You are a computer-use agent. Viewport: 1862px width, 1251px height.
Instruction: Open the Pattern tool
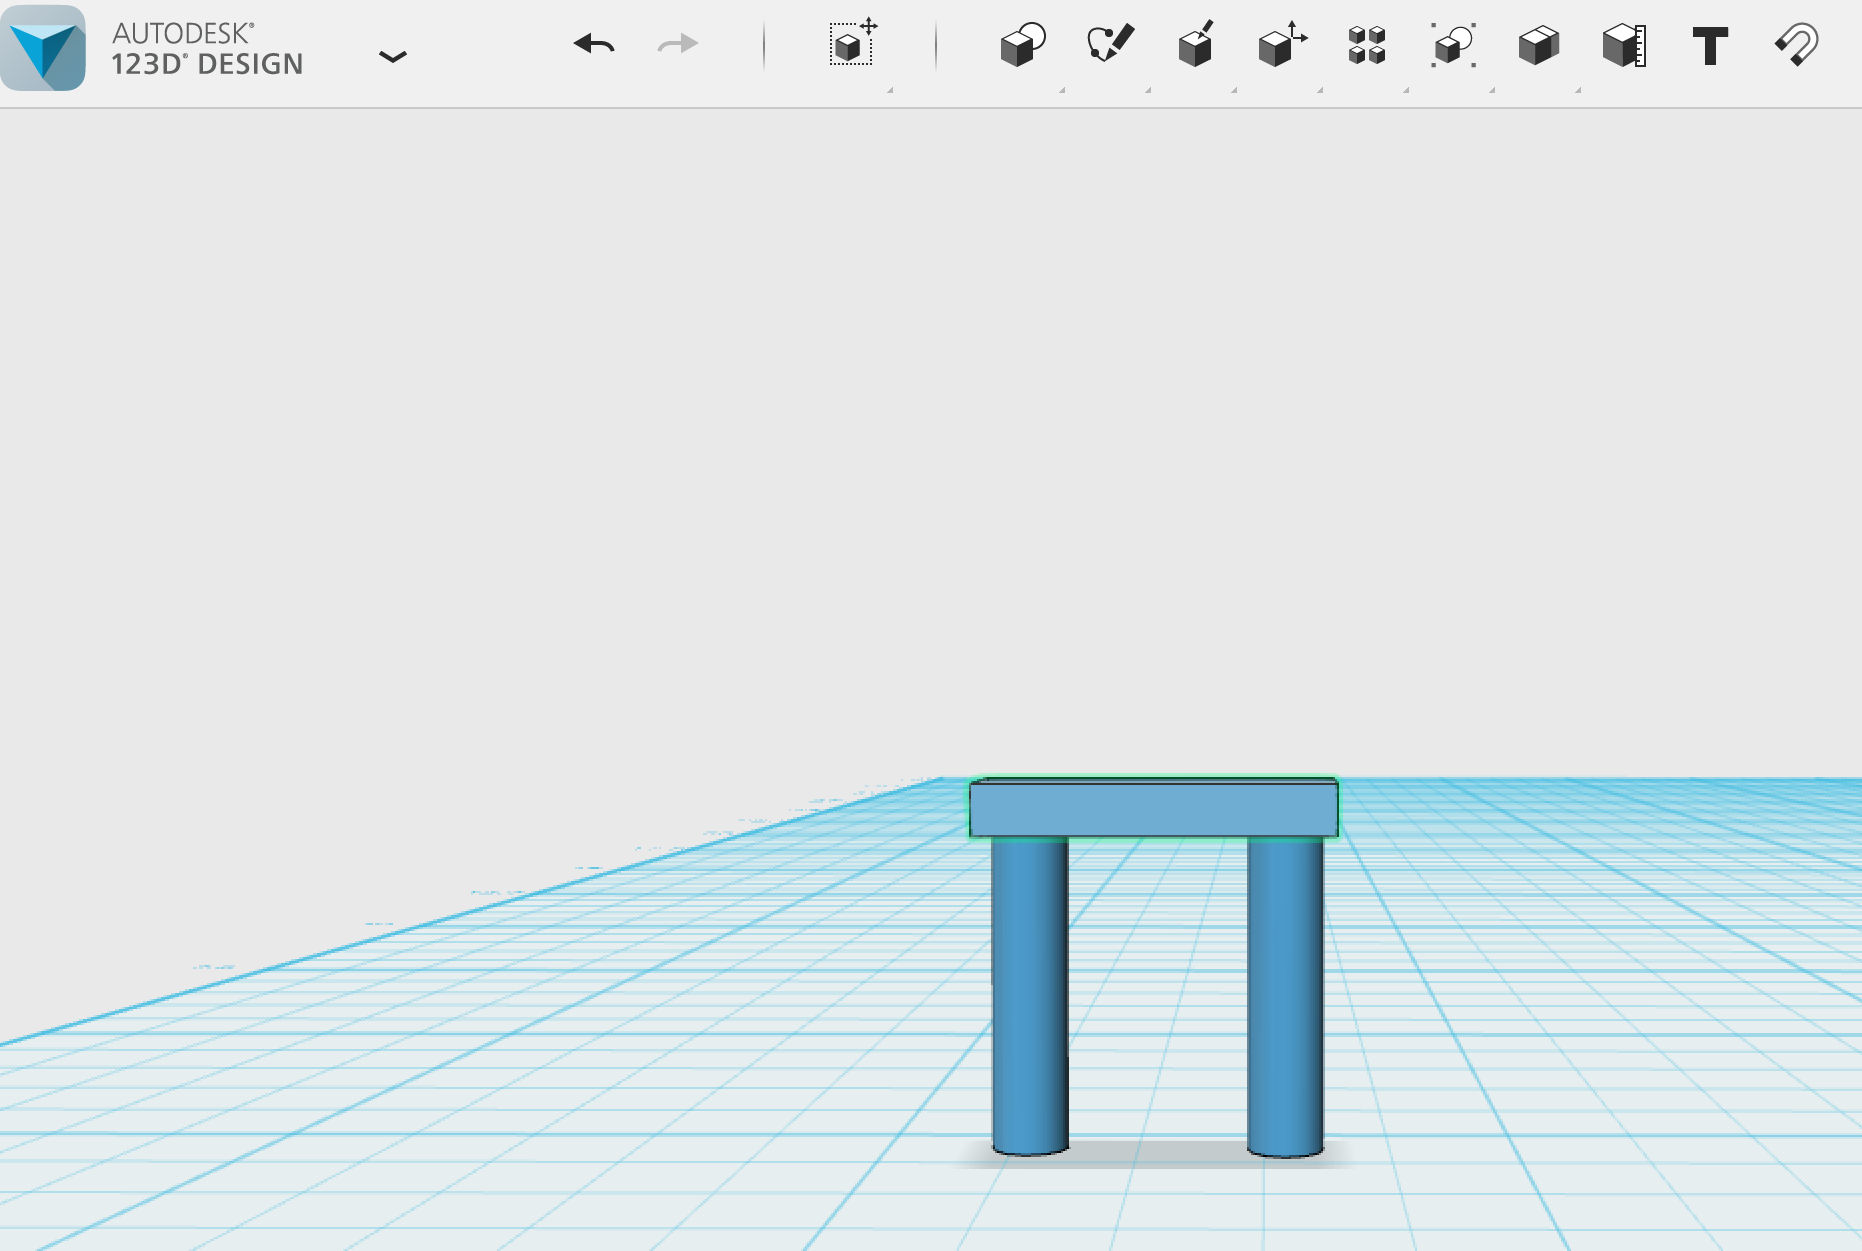pyautogui.click(x=1367, y=45)
